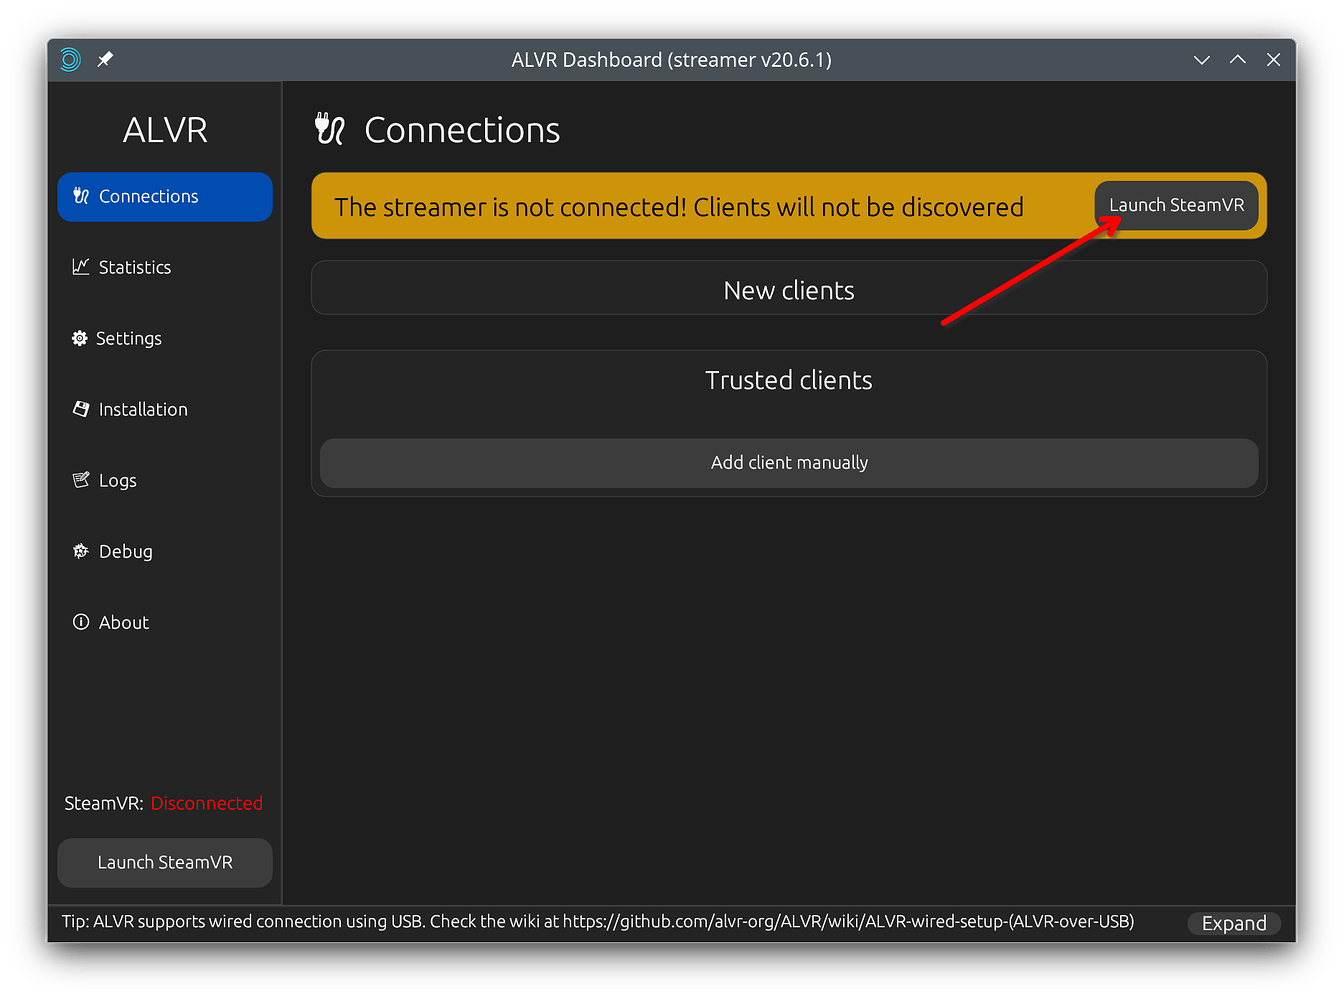Select the About info icon
The height and width of the screenshot is (998, 1344).
(x=80, y=622)
